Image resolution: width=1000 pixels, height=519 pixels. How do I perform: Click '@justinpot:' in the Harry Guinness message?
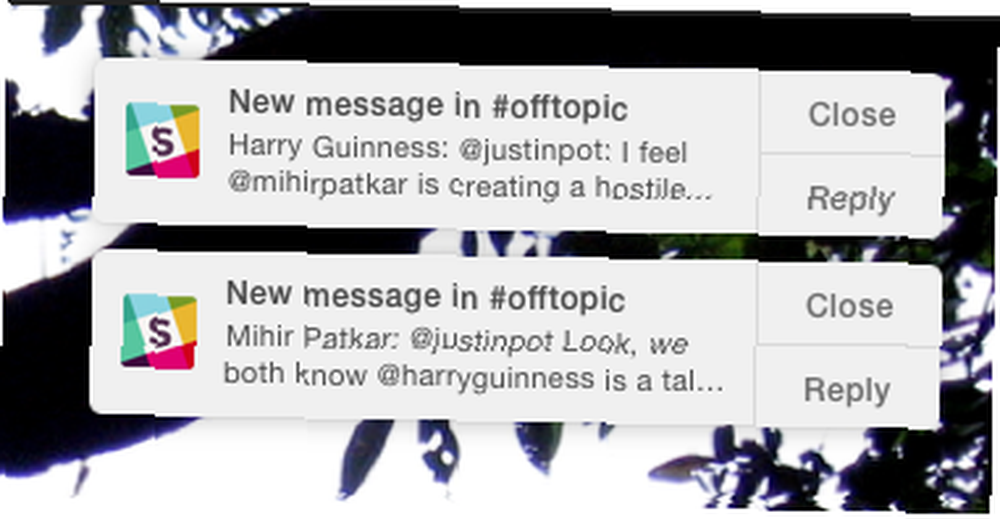[535, 151]
